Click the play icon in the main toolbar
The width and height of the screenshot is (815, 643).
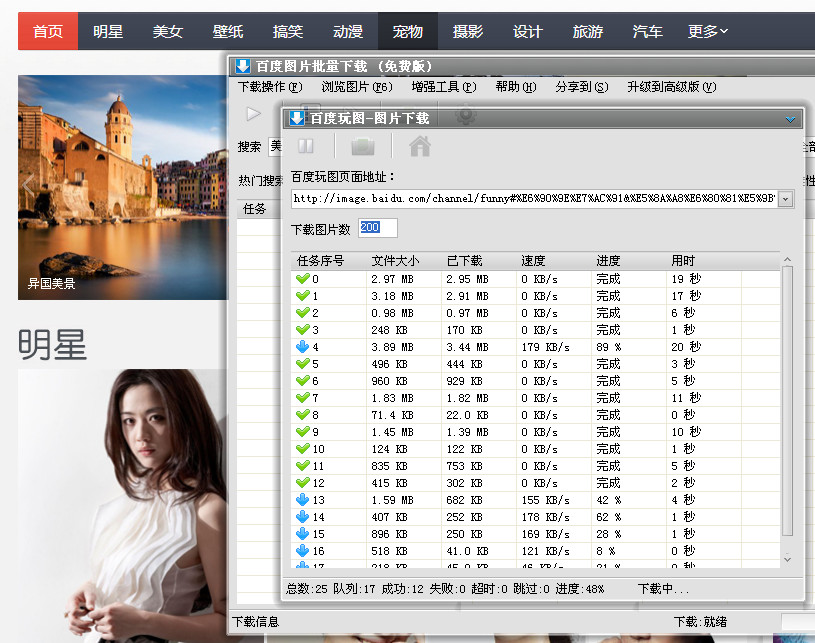click(x=253, y=114)
